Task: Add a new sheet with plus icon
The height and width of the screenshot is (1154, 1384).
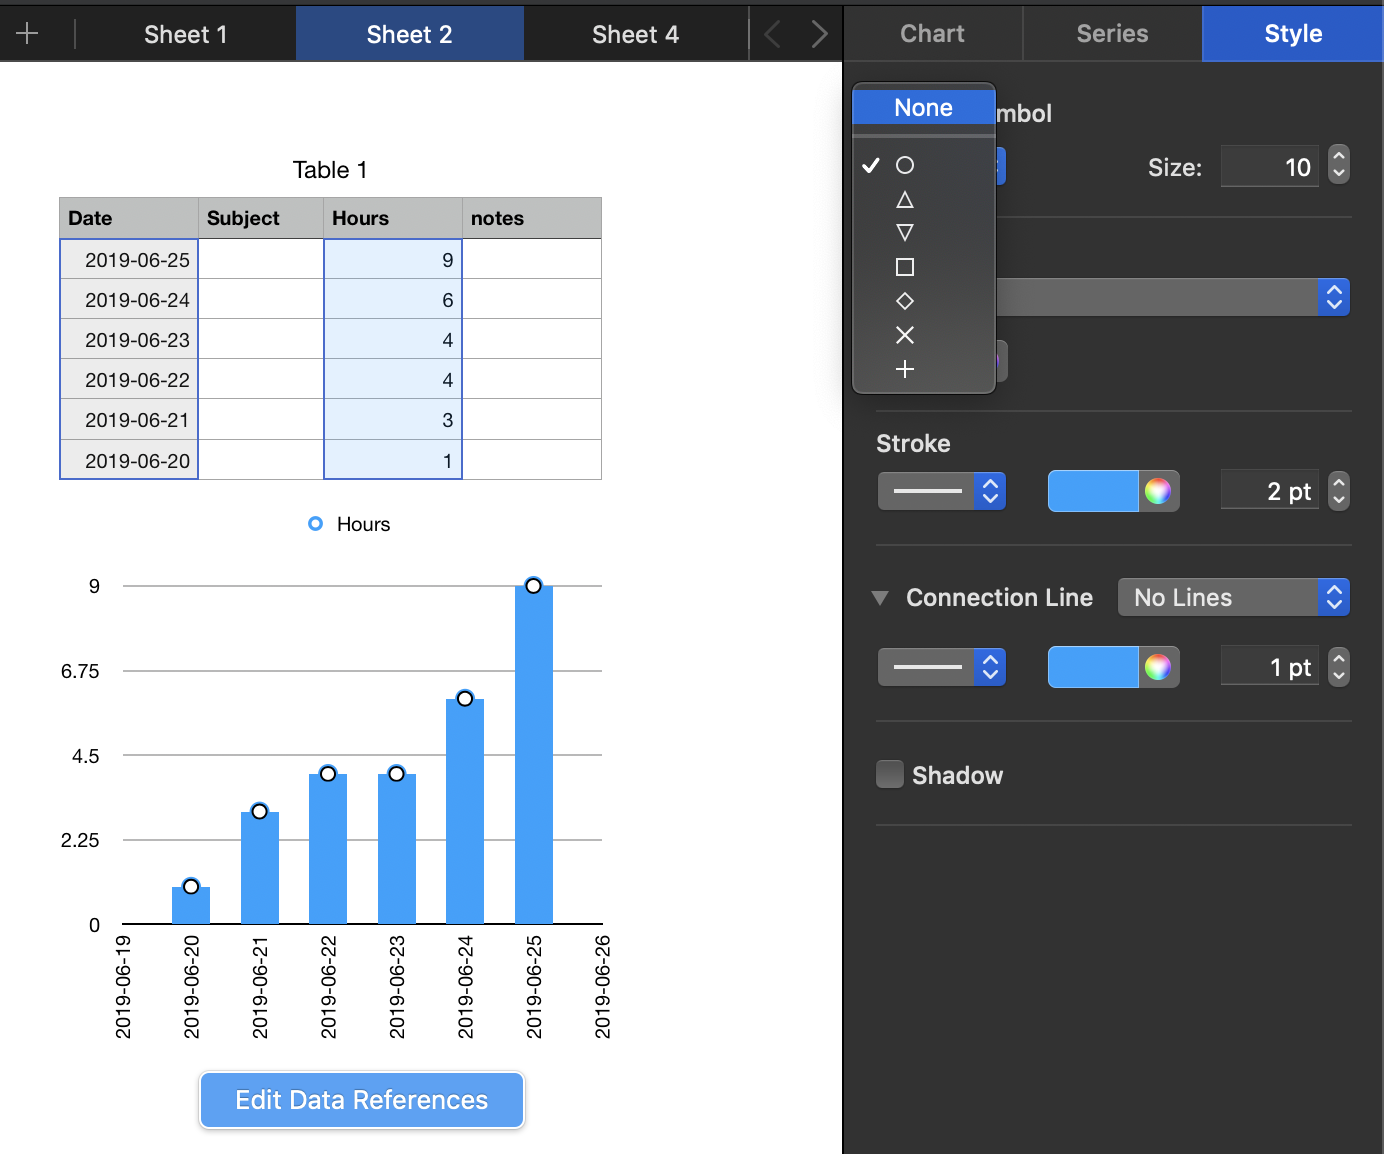Action: (x=27, y=33)
